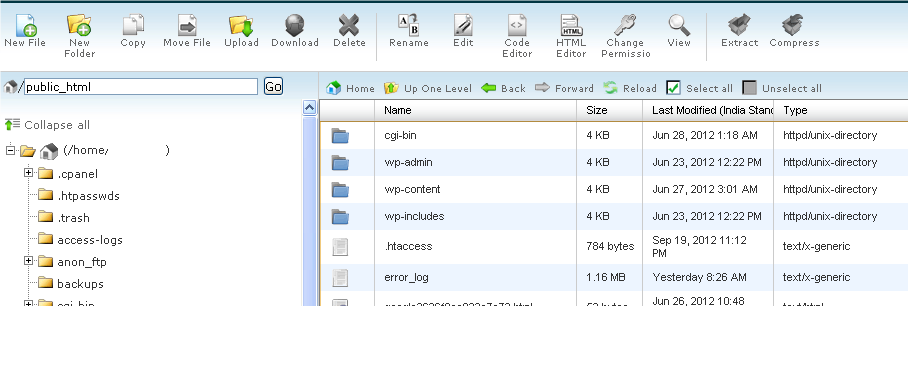Click home icon beside the path field
The image size is (908, 384).
point(10,87)
